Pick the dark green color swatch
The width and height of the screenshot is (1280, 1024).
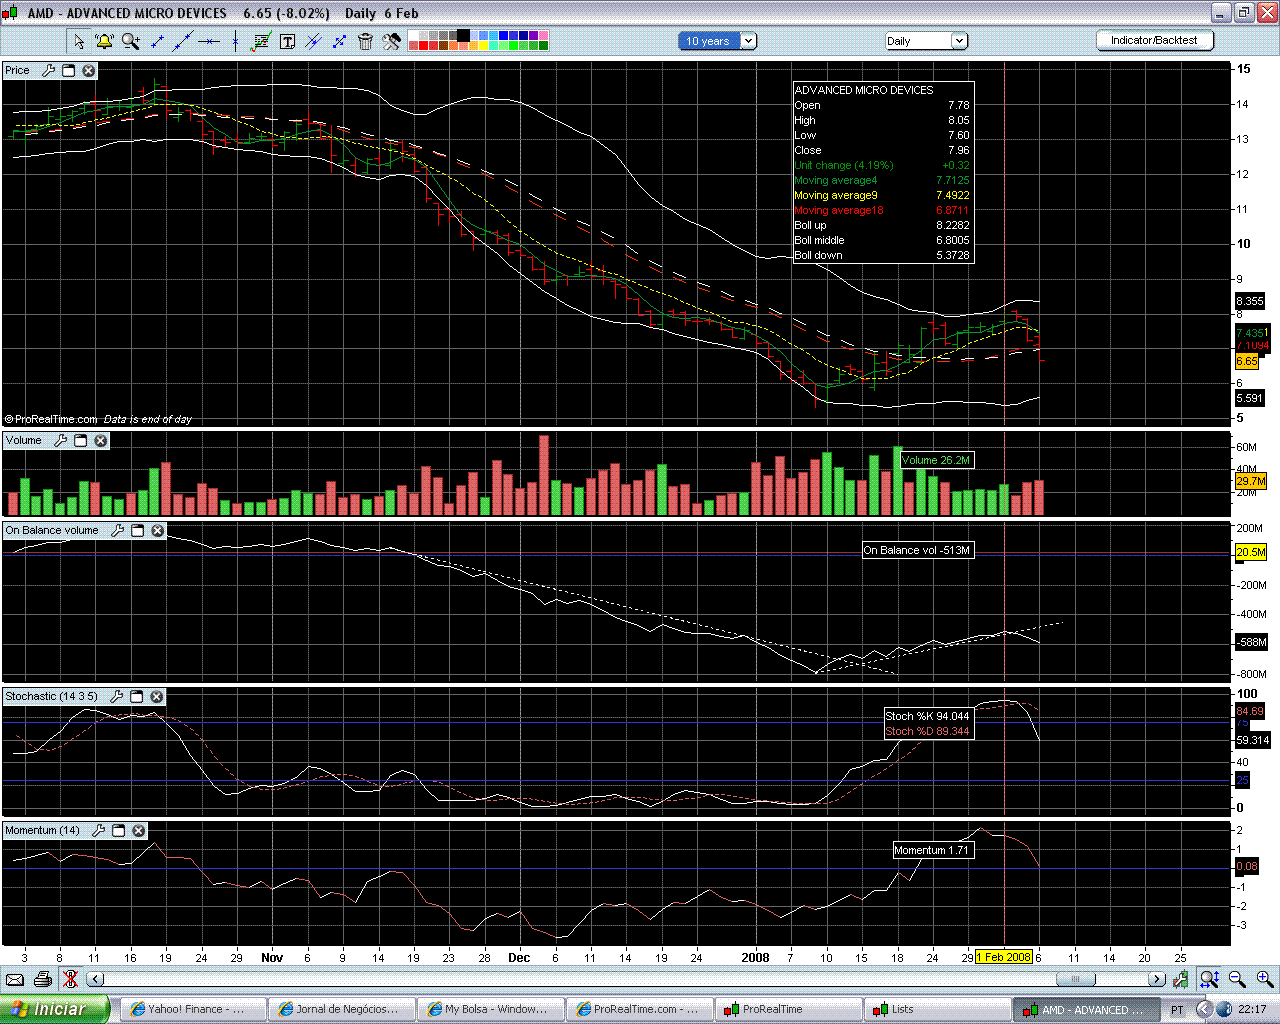coord(543,45)
